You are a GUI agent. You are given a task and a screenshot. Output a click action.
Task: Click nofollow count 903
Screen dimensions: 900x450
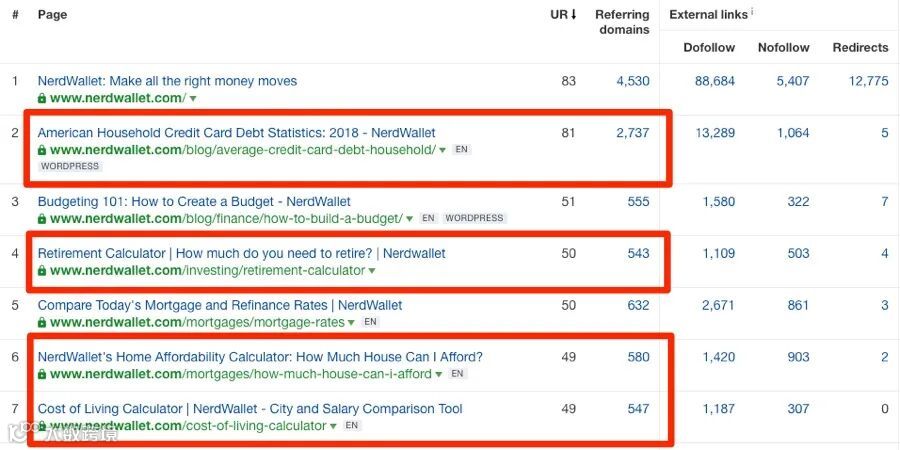(x=798, y=357)
